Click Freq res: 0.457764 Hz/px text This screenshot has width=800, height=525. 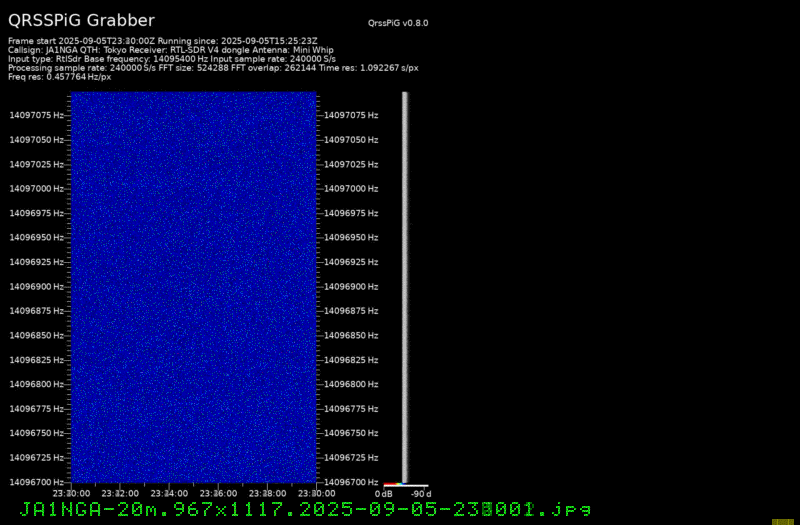click(60, 77)
